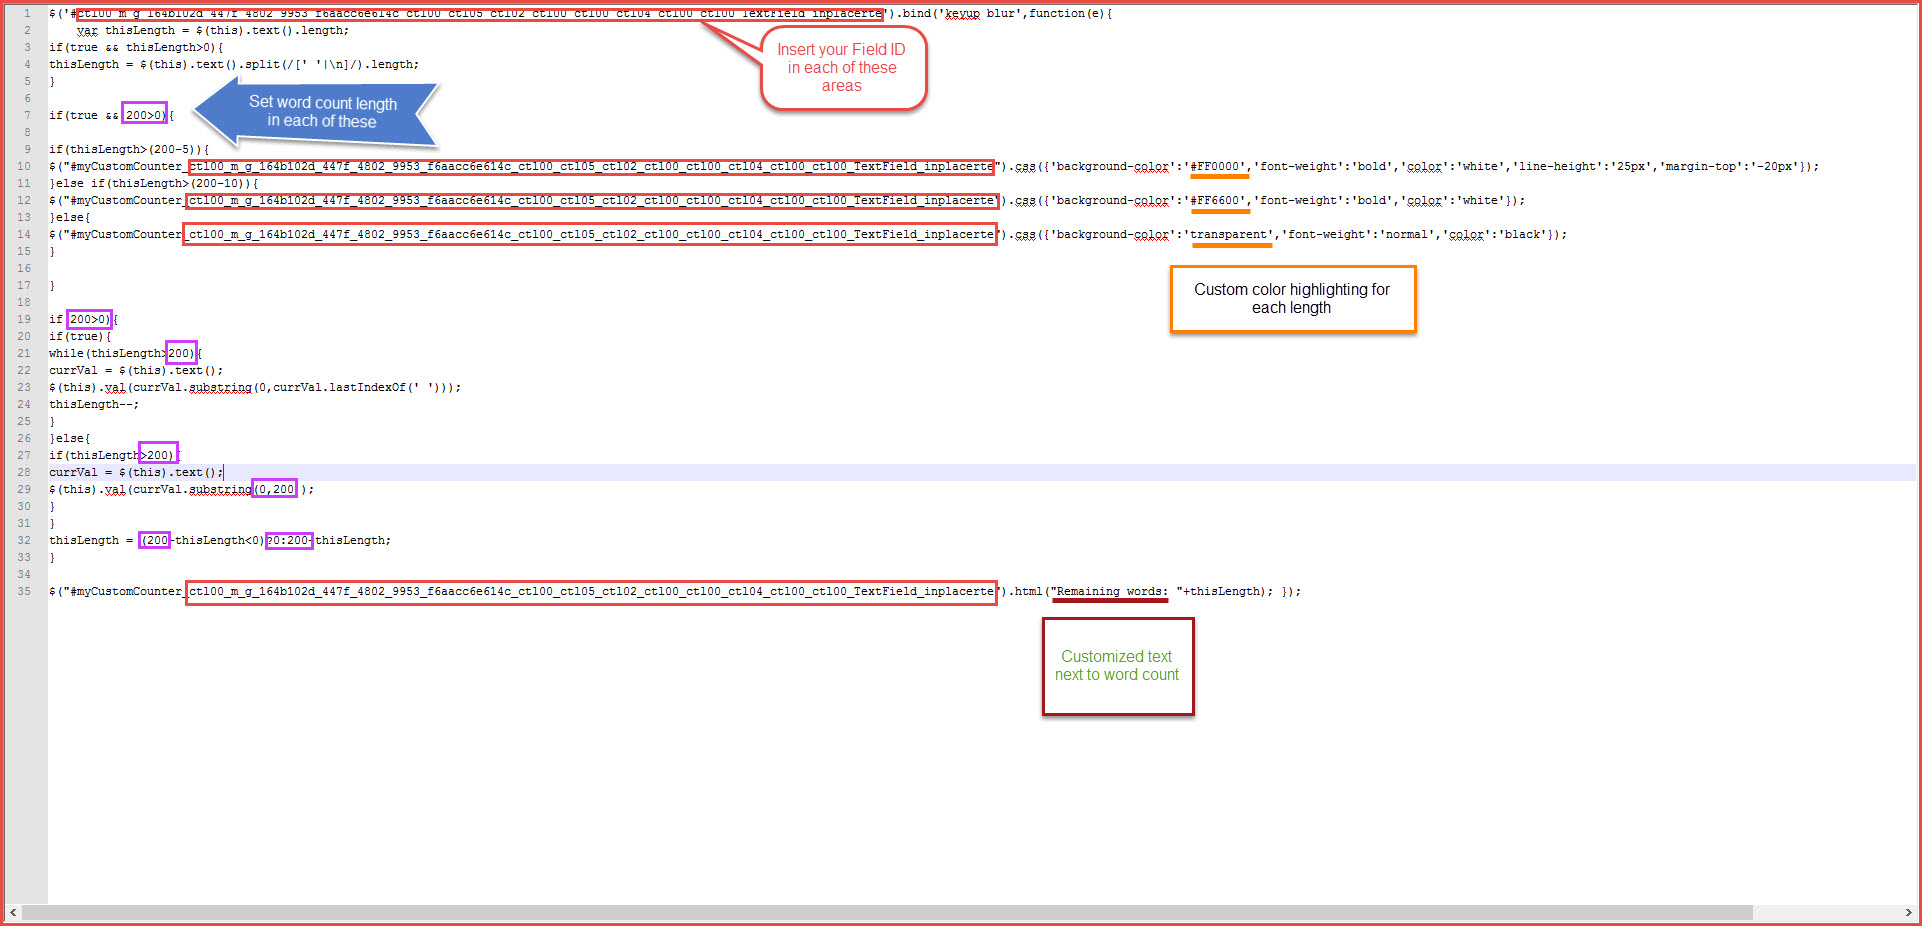Click the 'Customized text next to word count' box
This screenshot has height=926, width=1922.
1117,666
